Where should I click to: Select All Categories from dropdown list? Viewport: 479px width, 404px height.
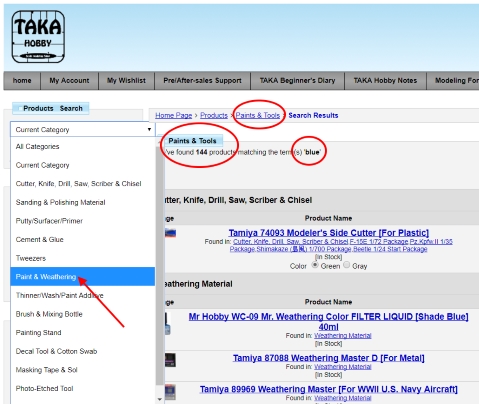[83, 147]
